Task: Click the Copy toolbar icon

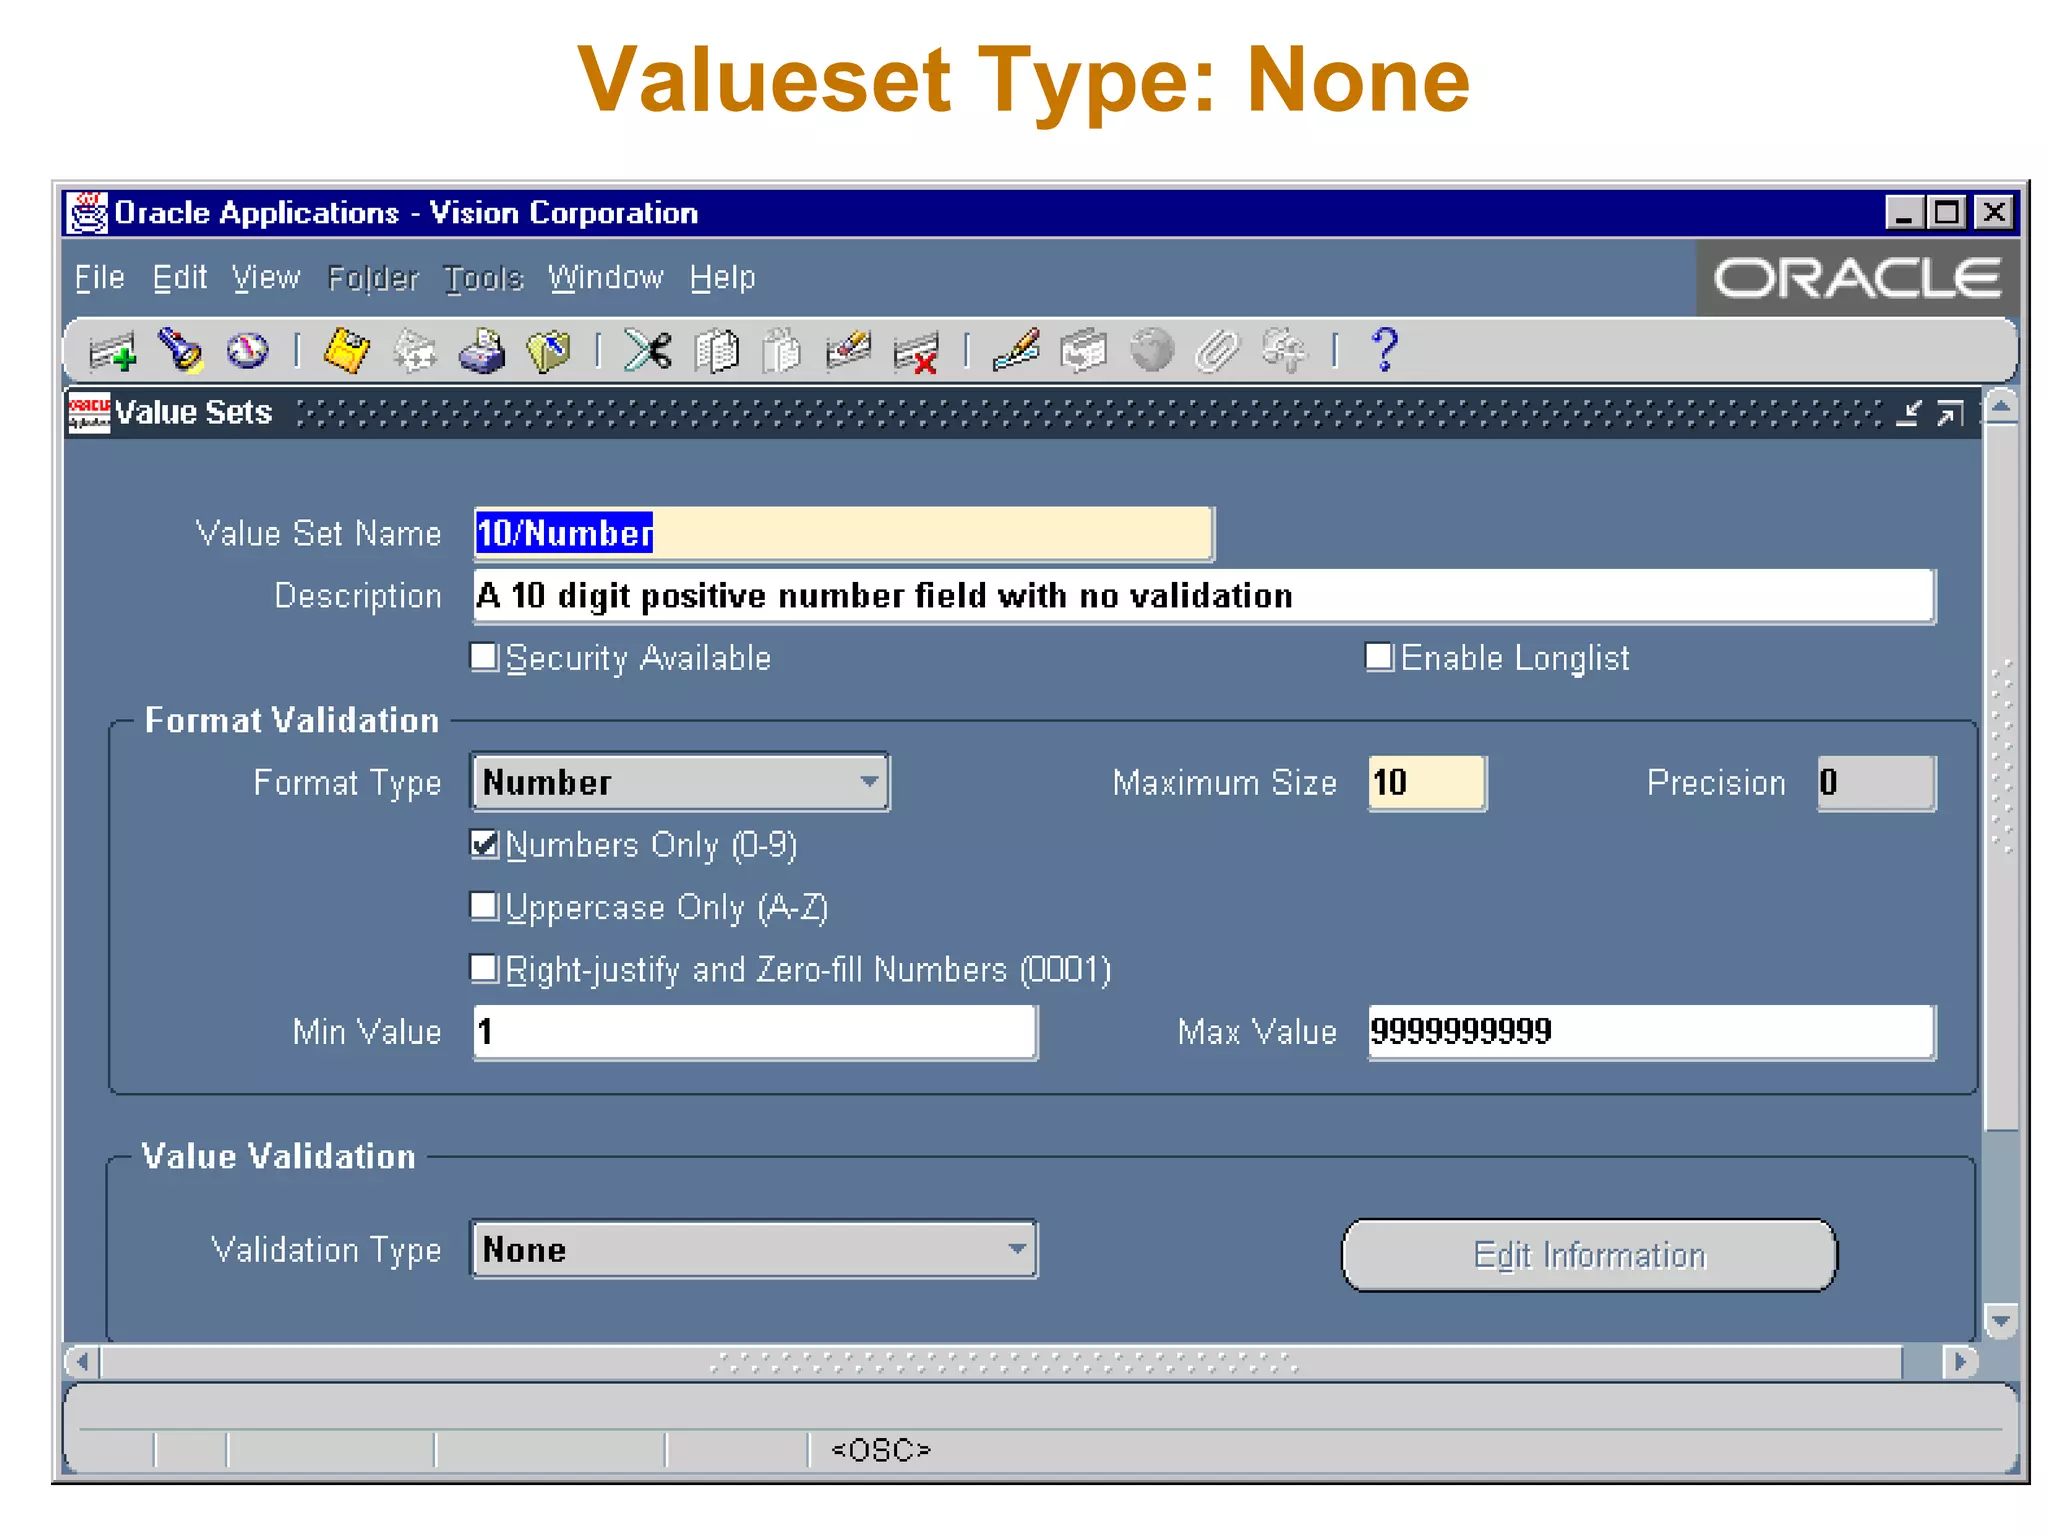Action: pyautogui.click(x=716, y=351)
